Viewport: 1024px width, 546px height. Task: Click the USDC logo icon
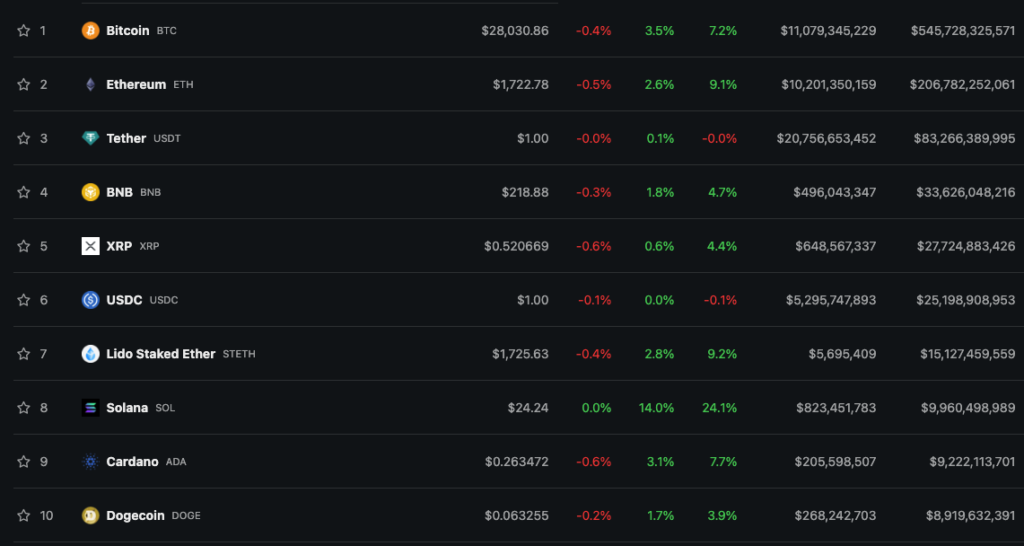tap(90, 300)
